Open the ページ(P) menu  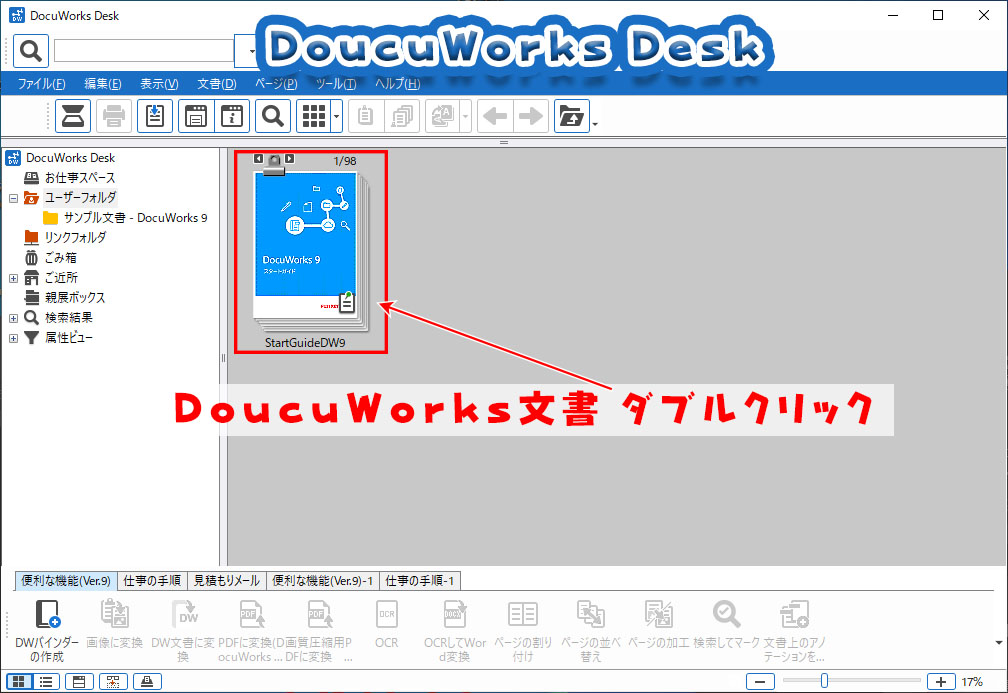276,84
